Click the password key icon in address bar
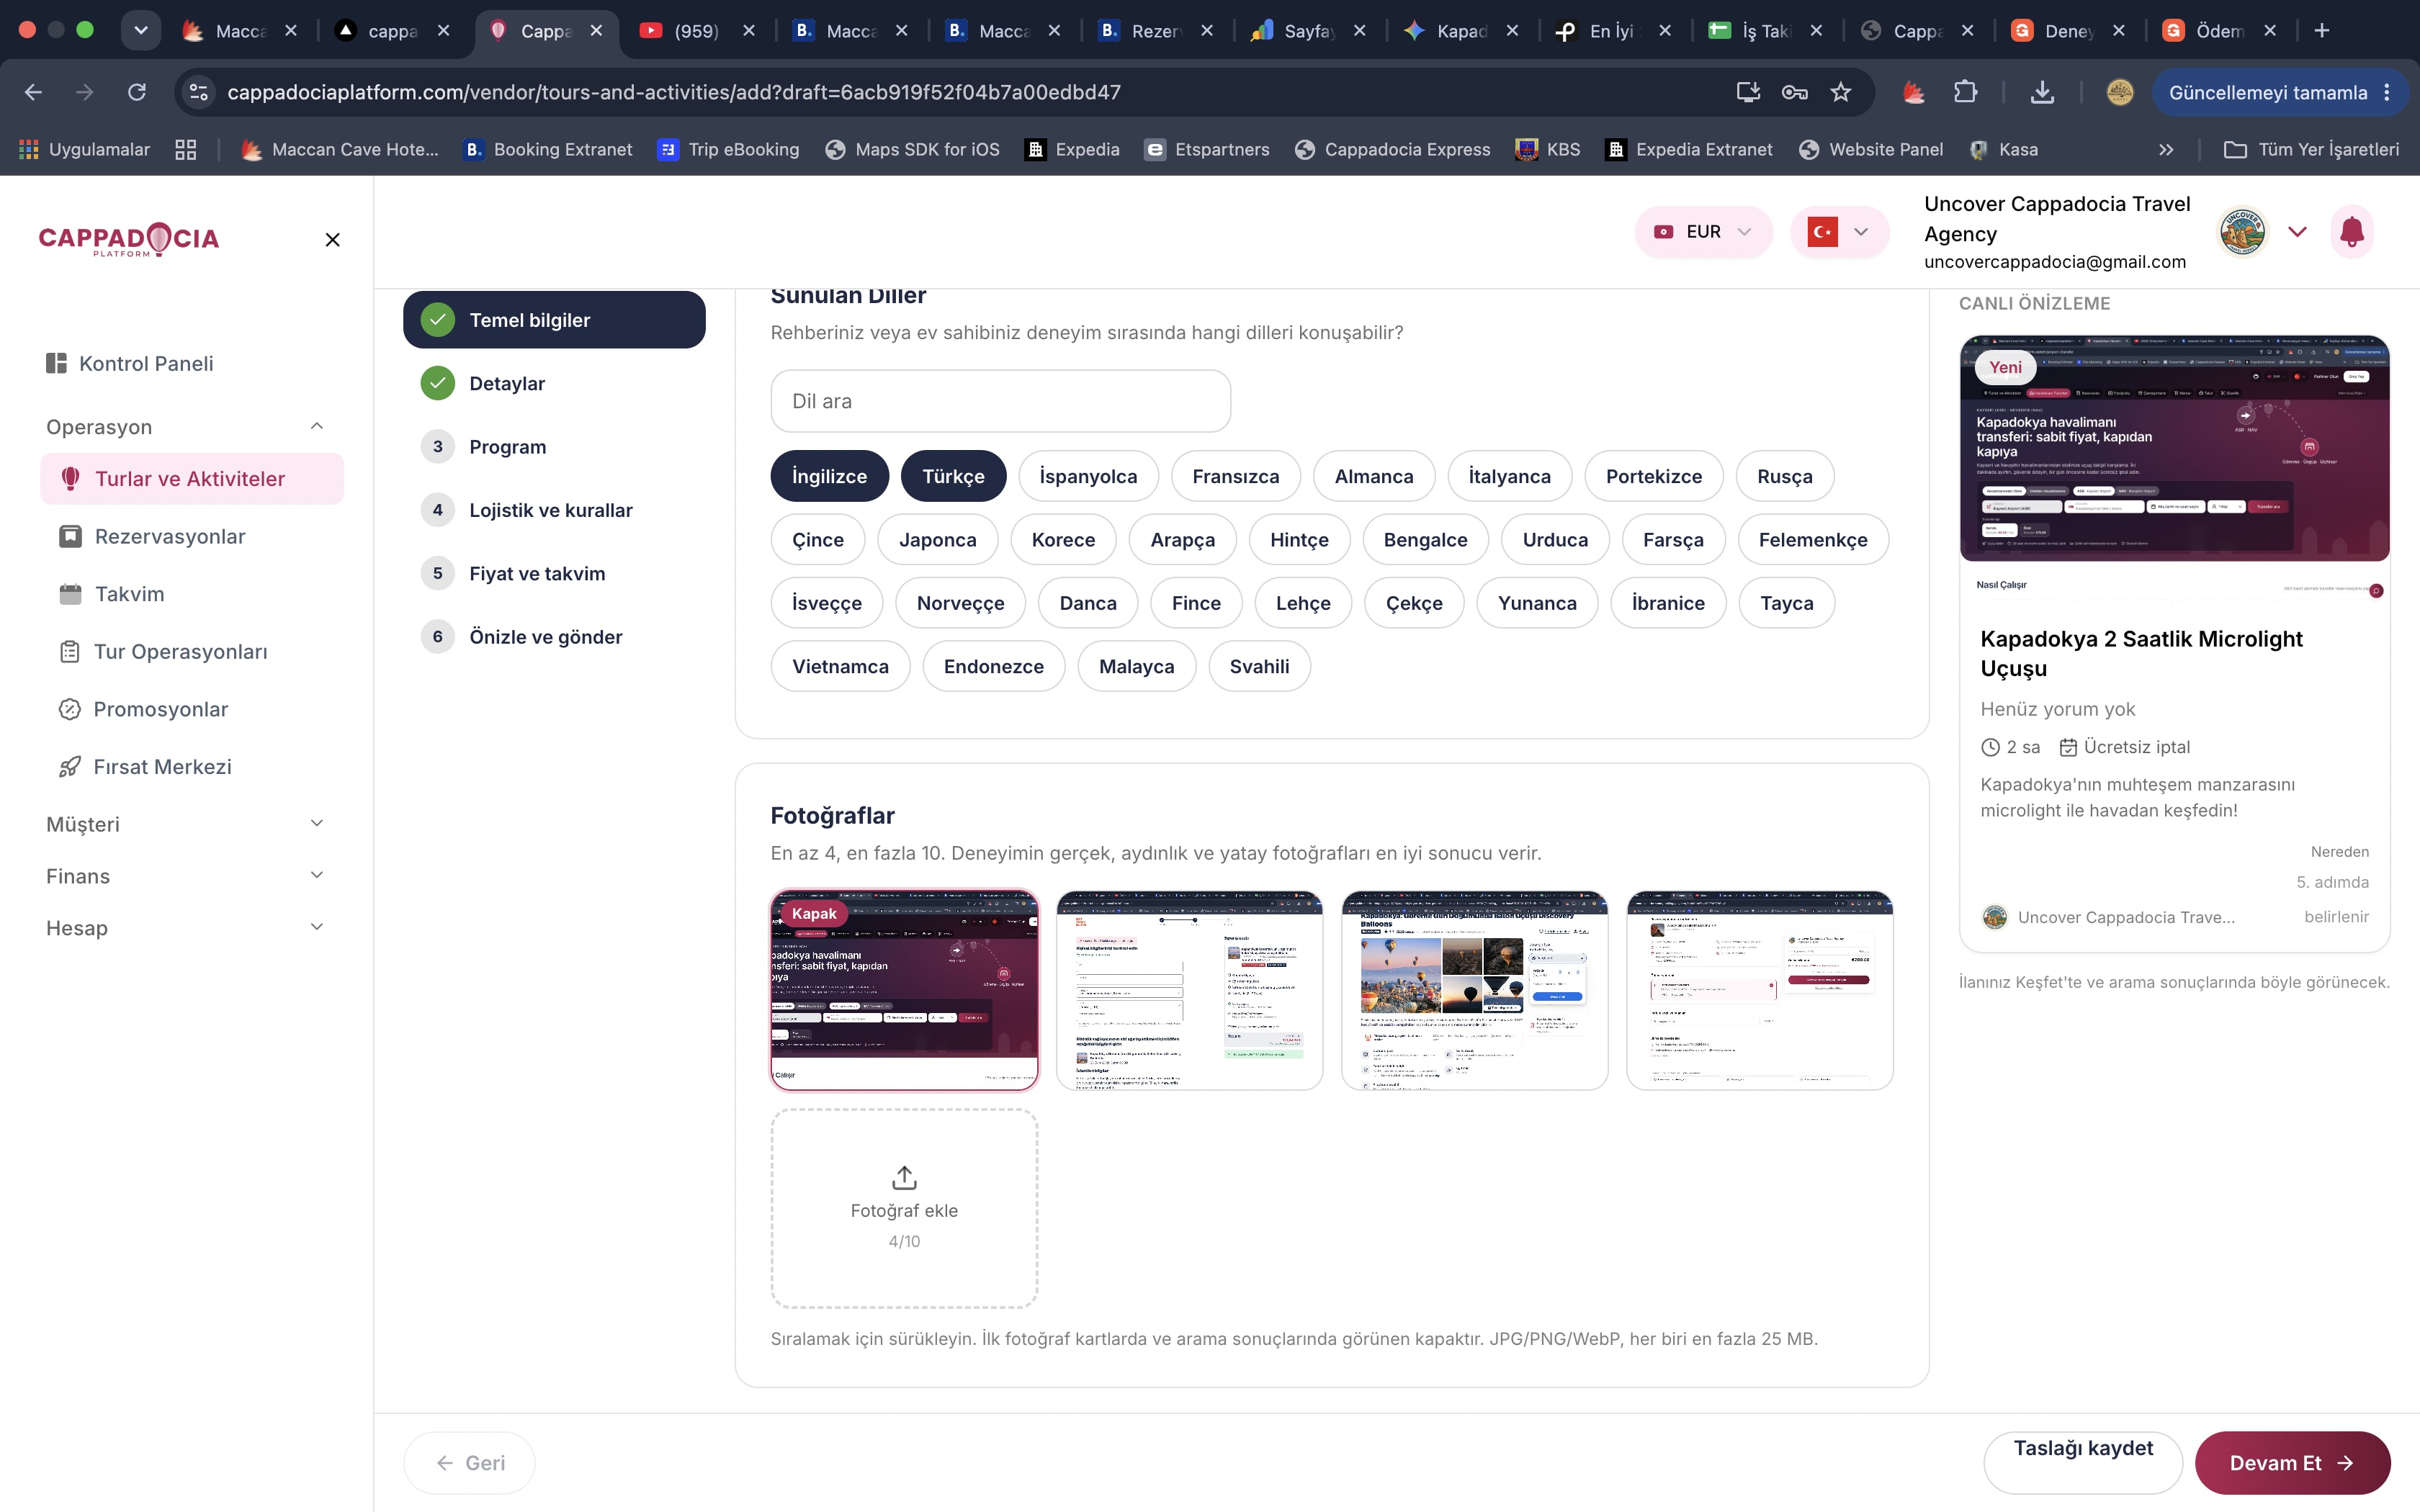 (x=1794, y=92)
